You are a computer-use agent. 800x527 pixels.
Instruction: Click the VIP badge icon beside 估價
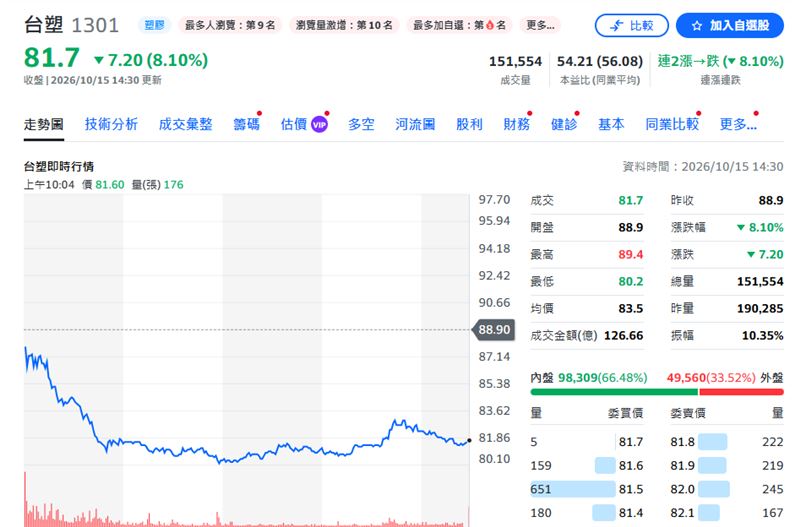tap(319, 124)
